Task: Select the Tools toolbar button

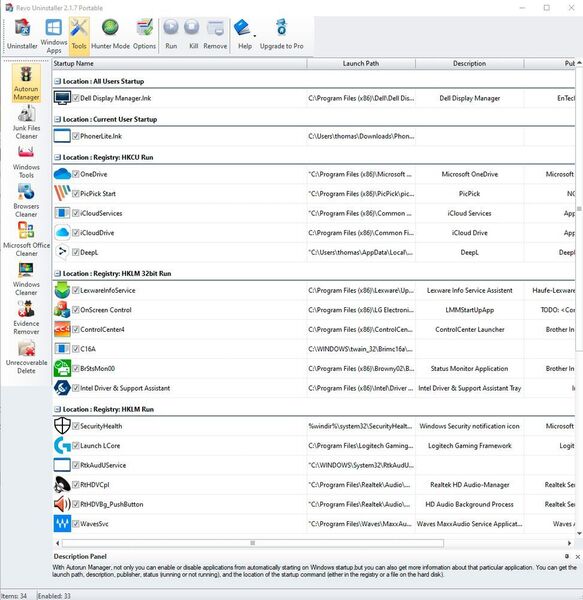Action: tap(79, 34)
